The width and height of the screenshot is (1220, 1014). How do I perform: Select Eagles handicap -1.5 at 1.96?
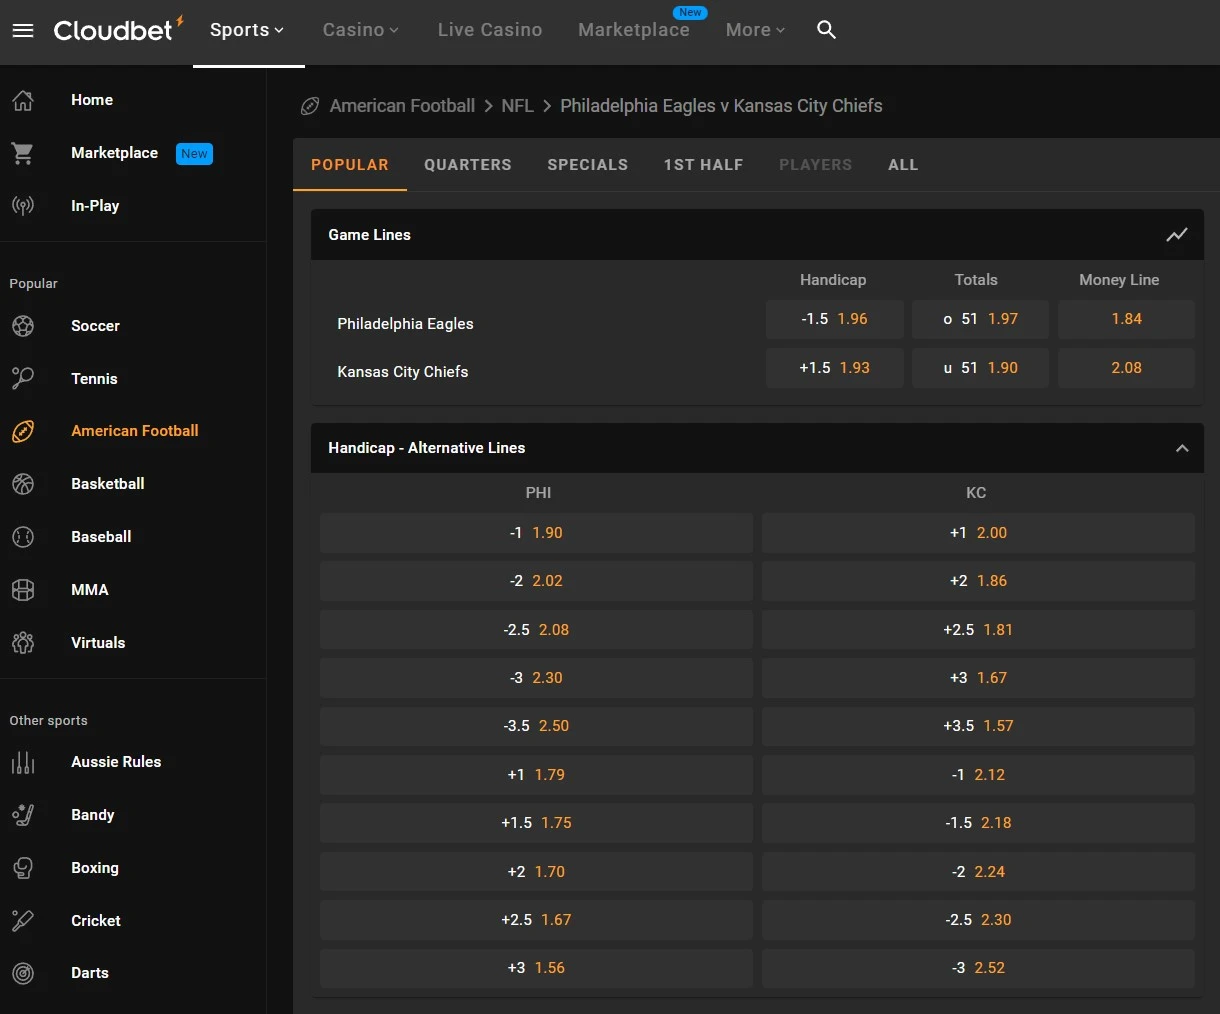(x=835, y=319)
